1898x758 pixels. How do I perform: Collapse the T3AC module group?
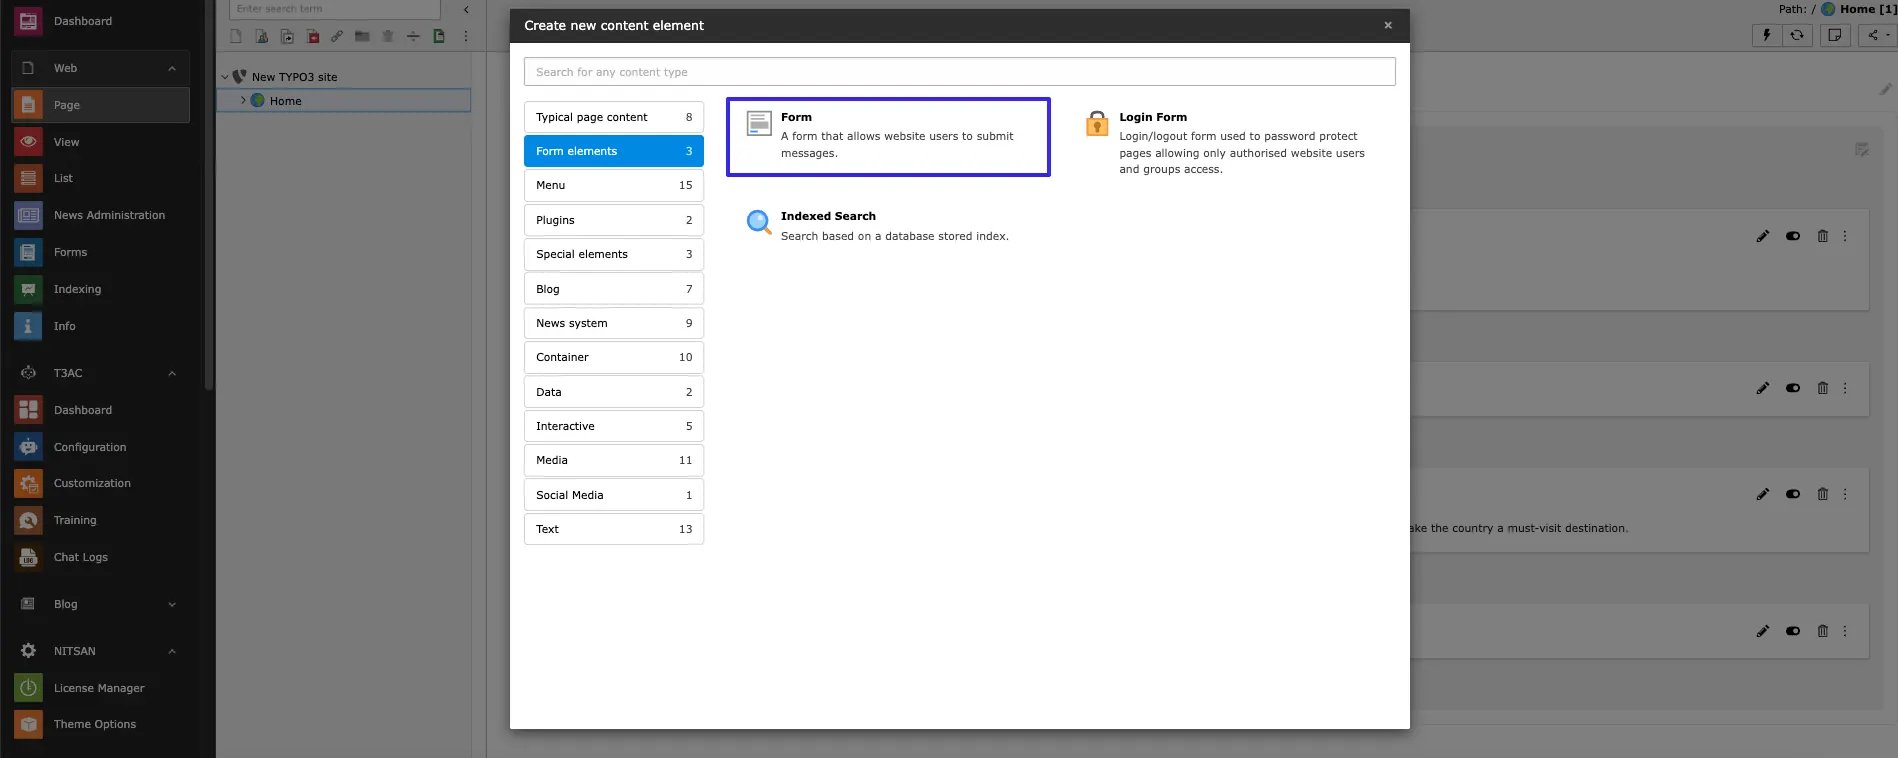pos(172,373)
